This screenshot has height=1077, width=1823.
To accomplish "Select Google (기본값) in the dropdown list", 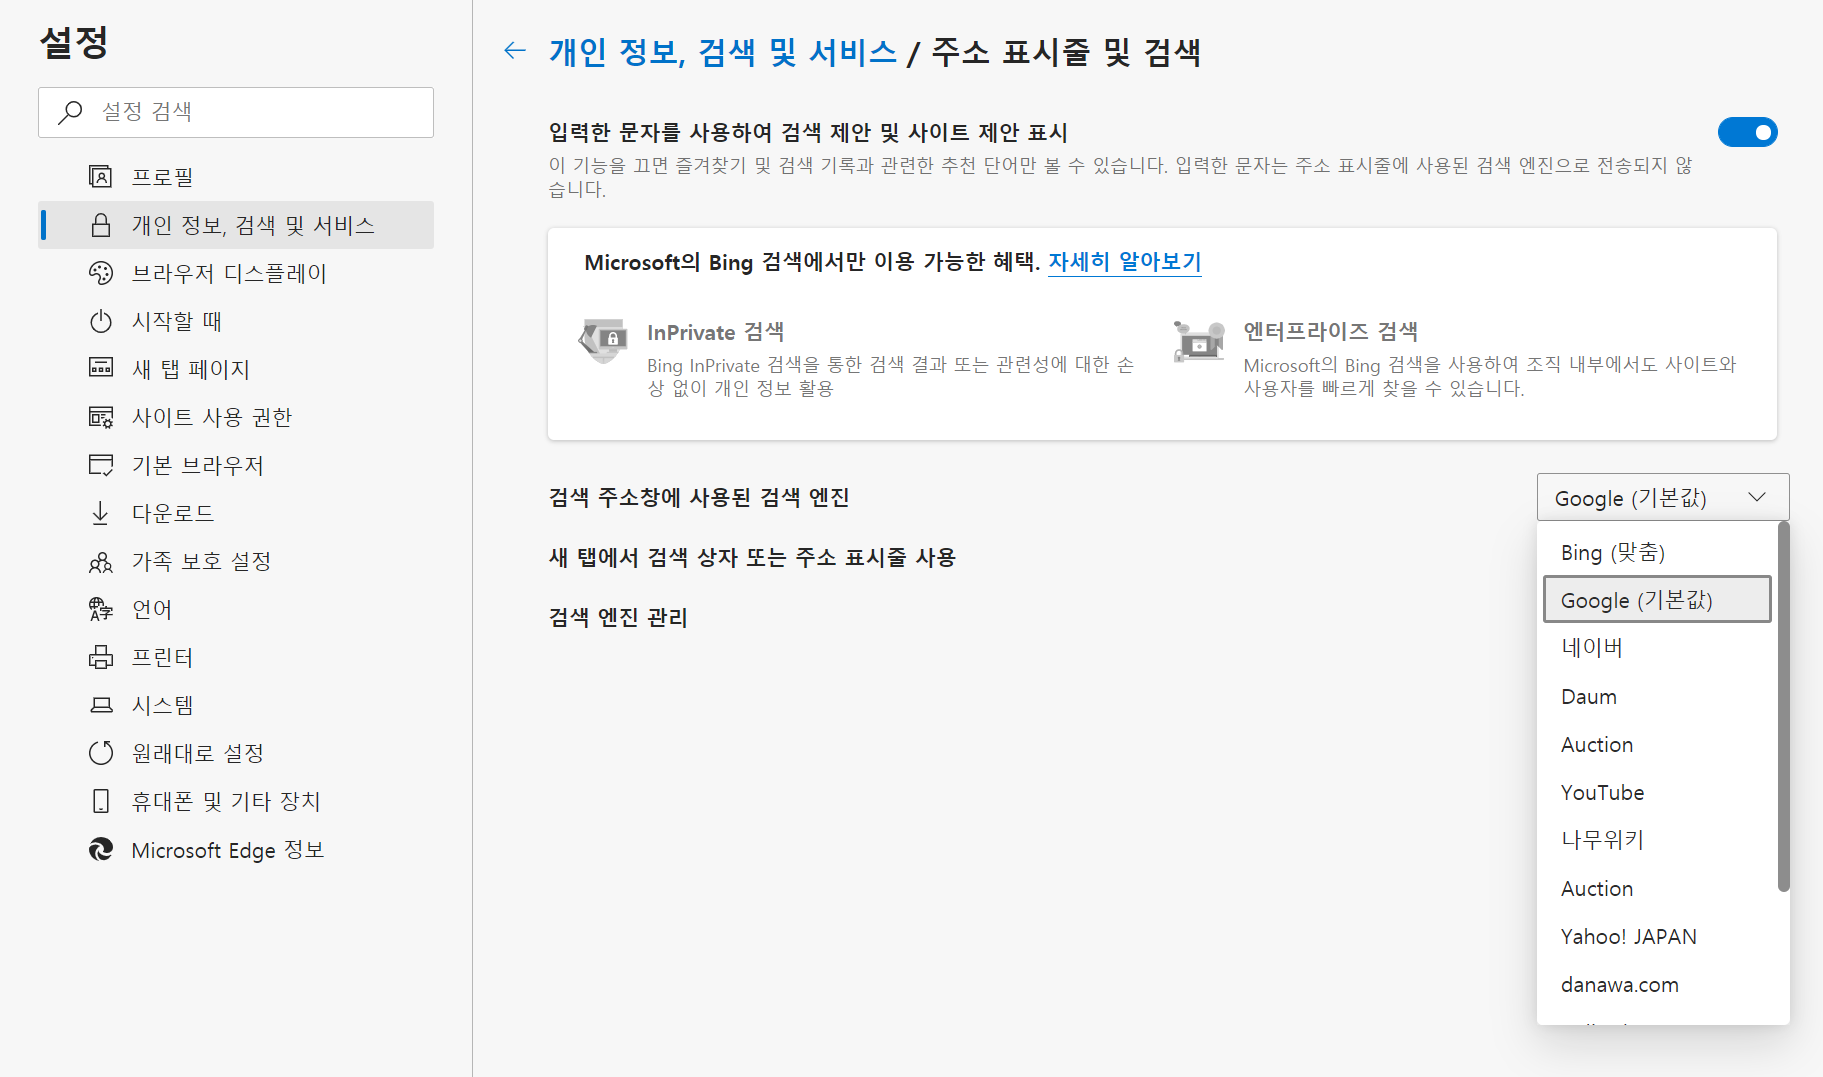I will [1657, 599].
